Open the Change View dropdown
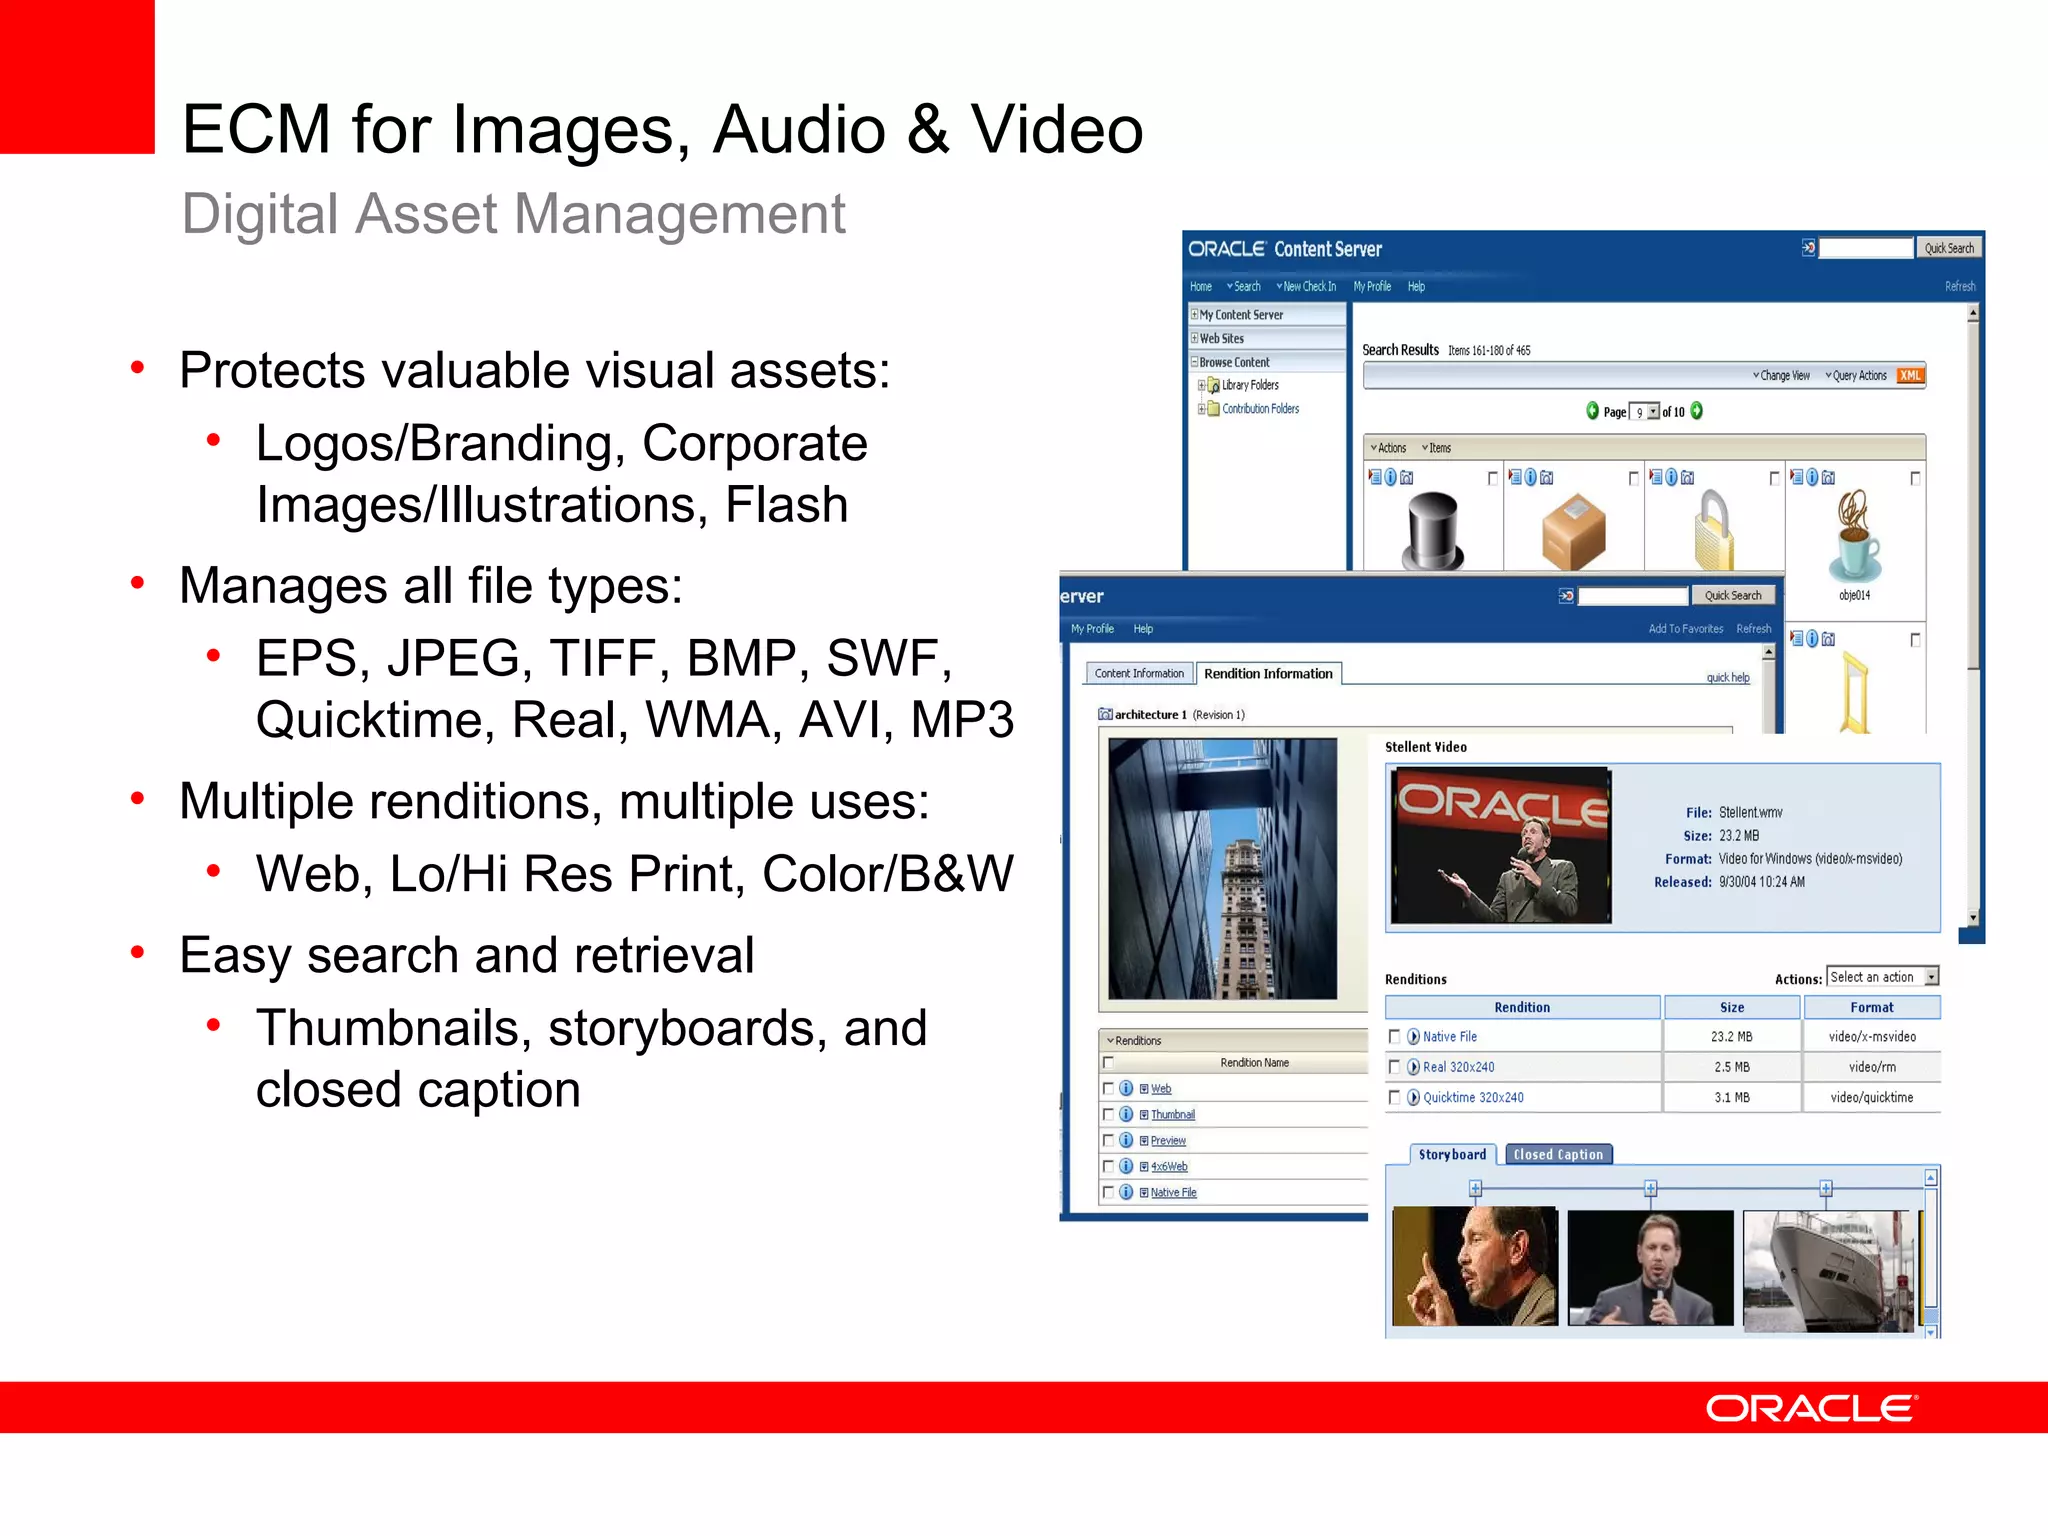2048x1536 pixels. tap(1781, 376)
